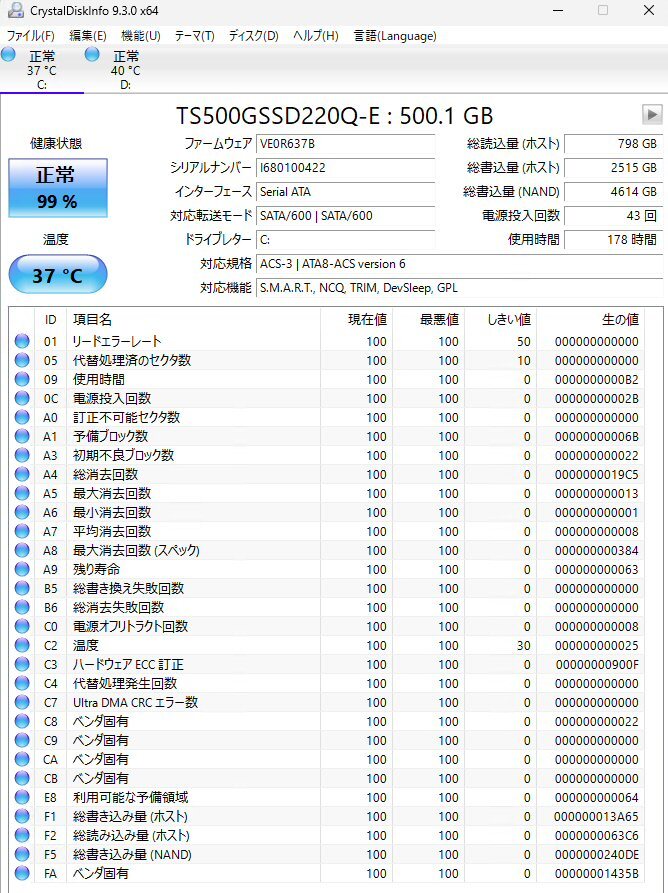668x893 pixels.
Task: Click the drive letter field C:
Action: (x=346, y=240)
